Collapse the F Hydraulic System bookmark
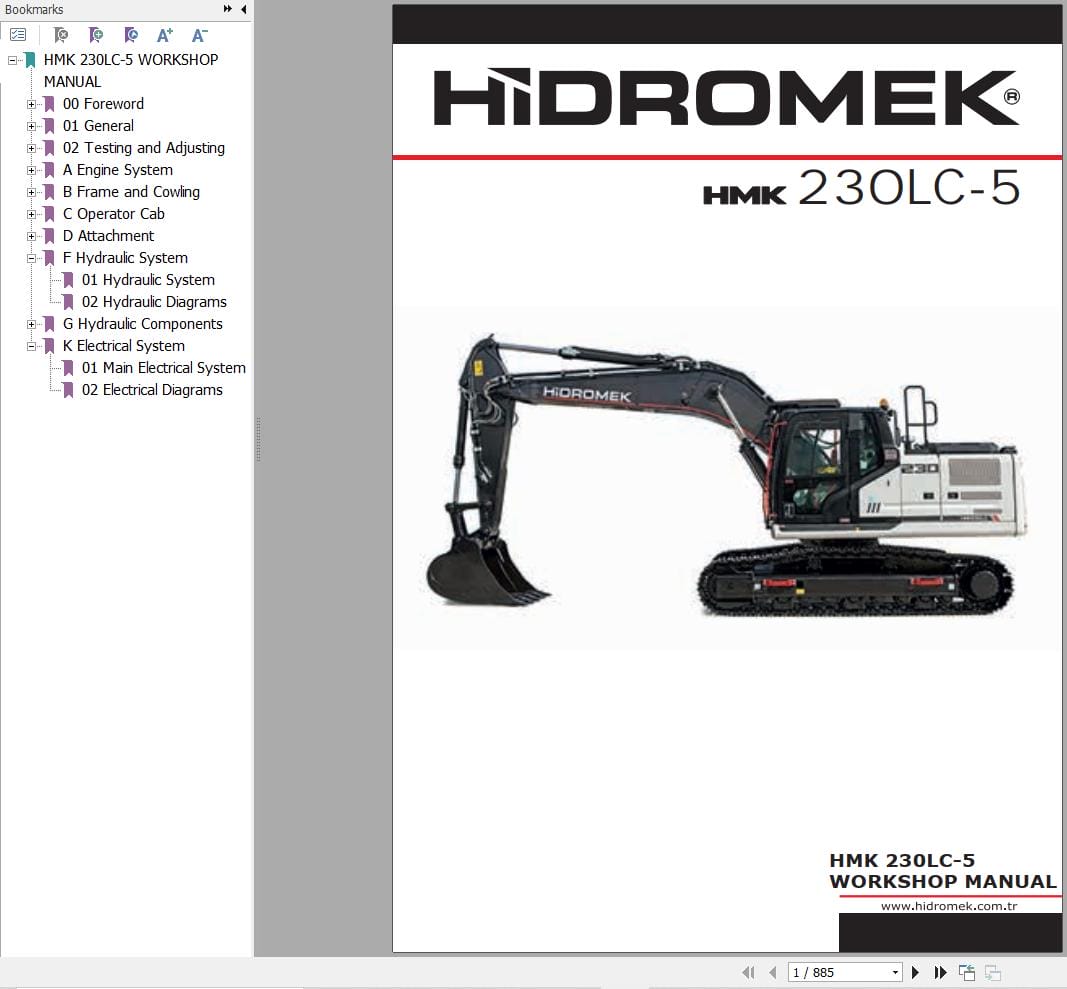The image size is (1067, 989). click(33, 258)
